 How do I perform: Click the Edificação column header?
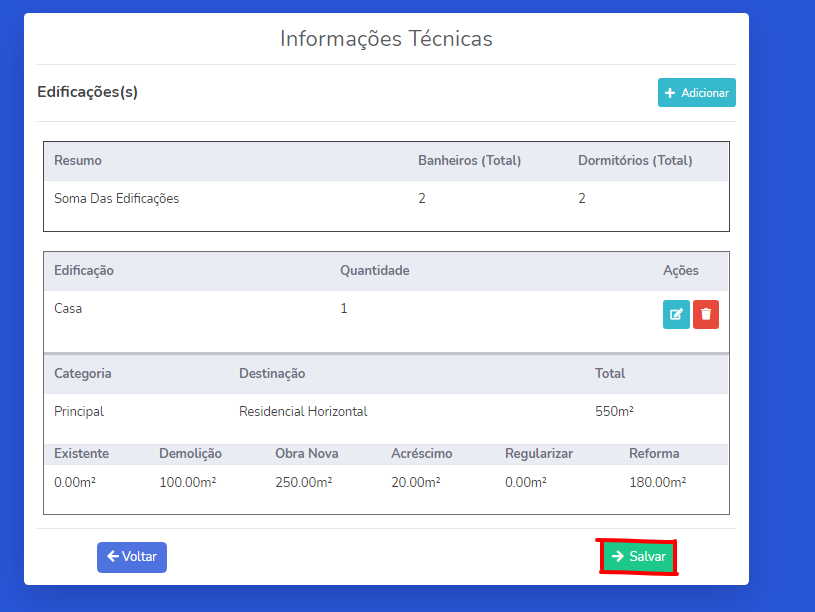coord(84,271)
